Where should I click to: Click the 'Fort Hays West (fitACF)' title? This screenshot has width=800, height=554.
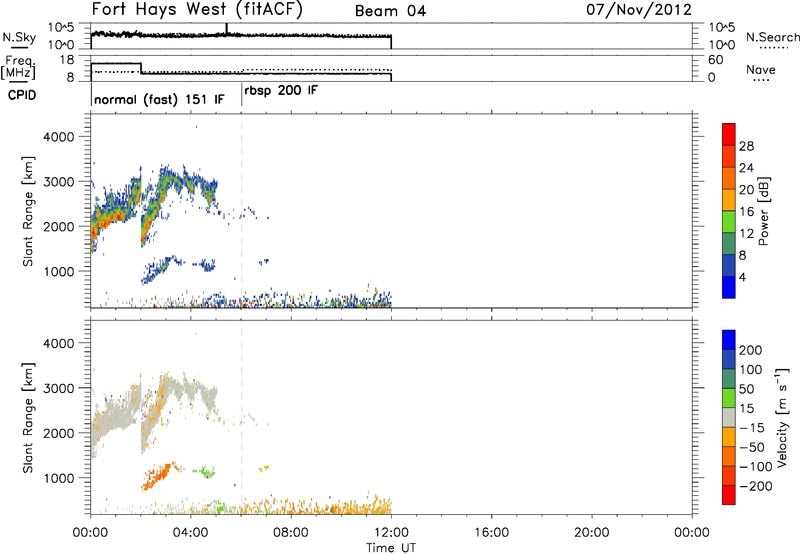point(197,10)
